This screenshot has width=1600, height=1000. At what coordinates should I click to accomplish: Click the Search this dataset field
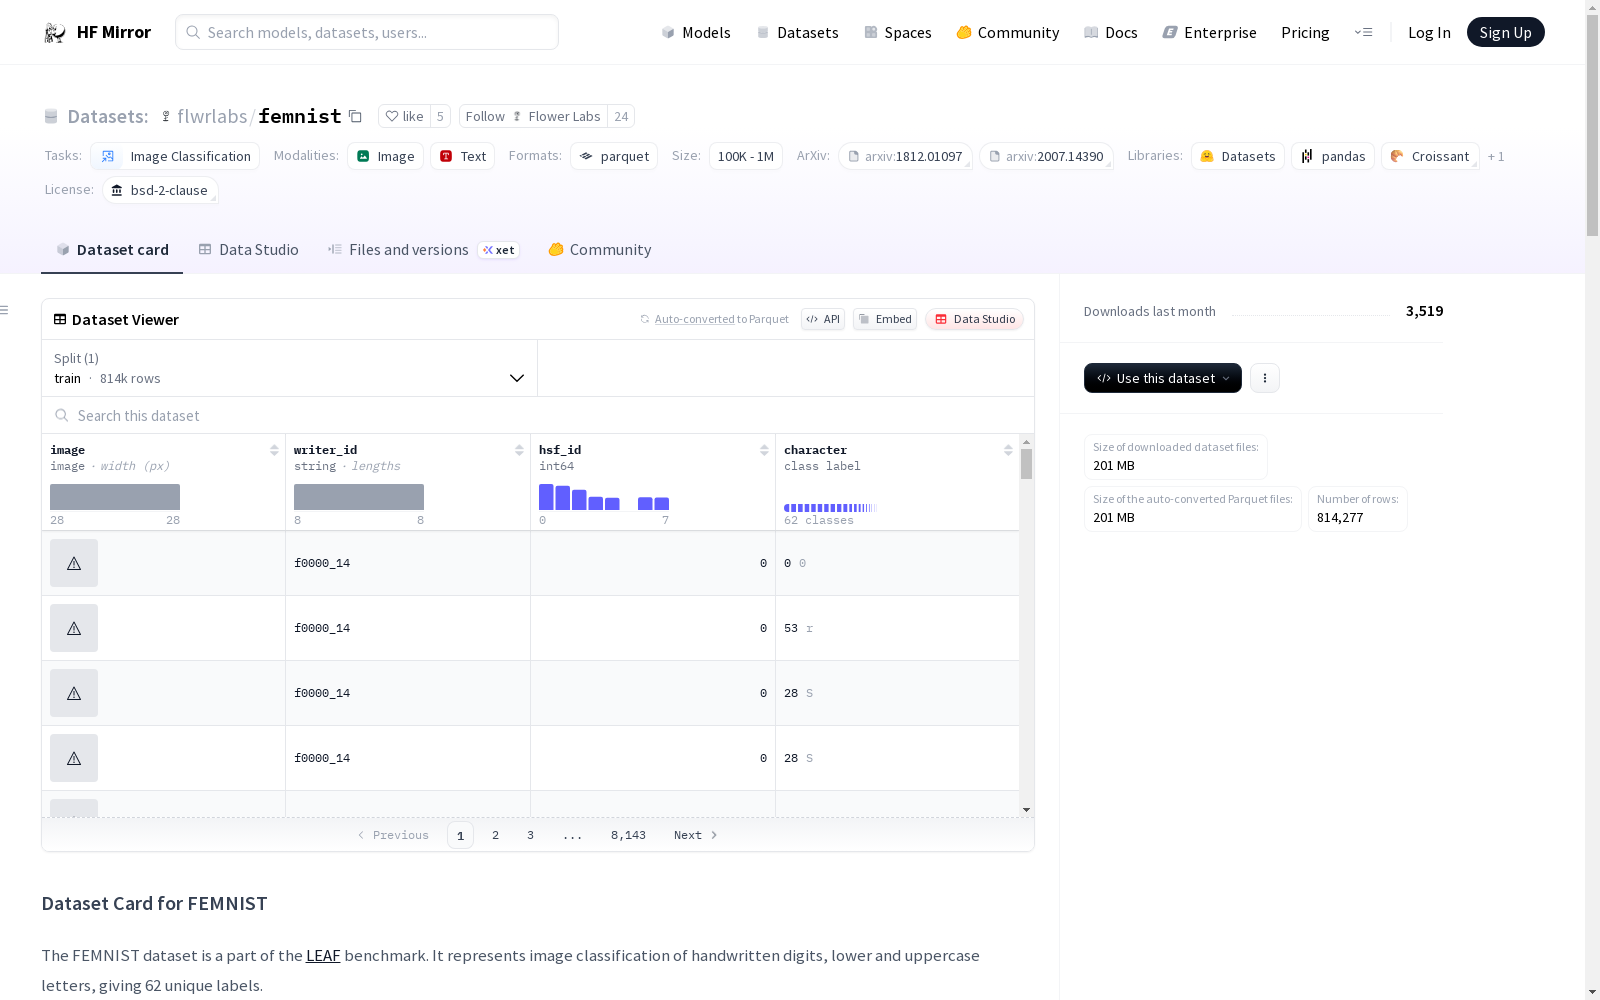coord(538,415)
